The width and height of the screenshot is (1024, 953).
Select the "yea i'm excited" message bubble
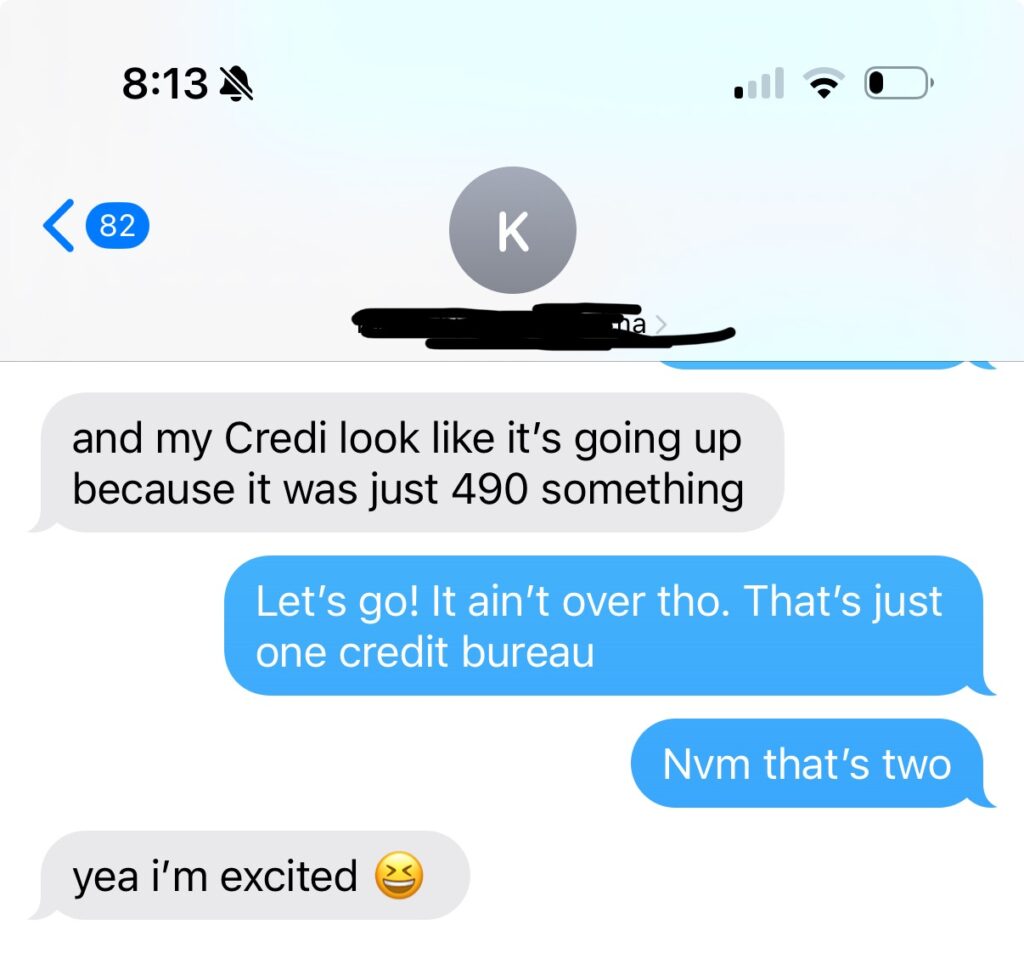pyautogui.click(x=250, y=875)
